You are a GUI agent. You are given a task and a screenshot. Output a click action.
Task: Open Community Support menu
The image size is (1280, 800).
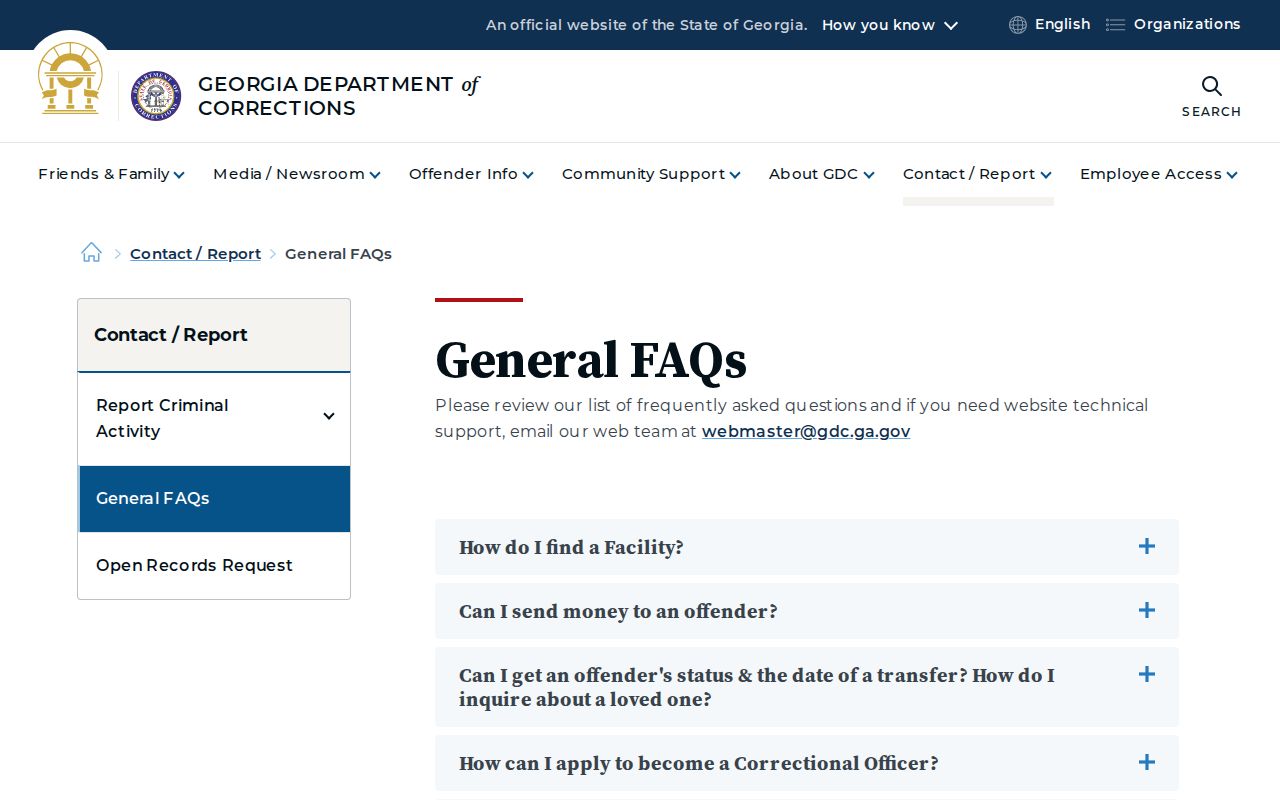(x=651, y=174)
